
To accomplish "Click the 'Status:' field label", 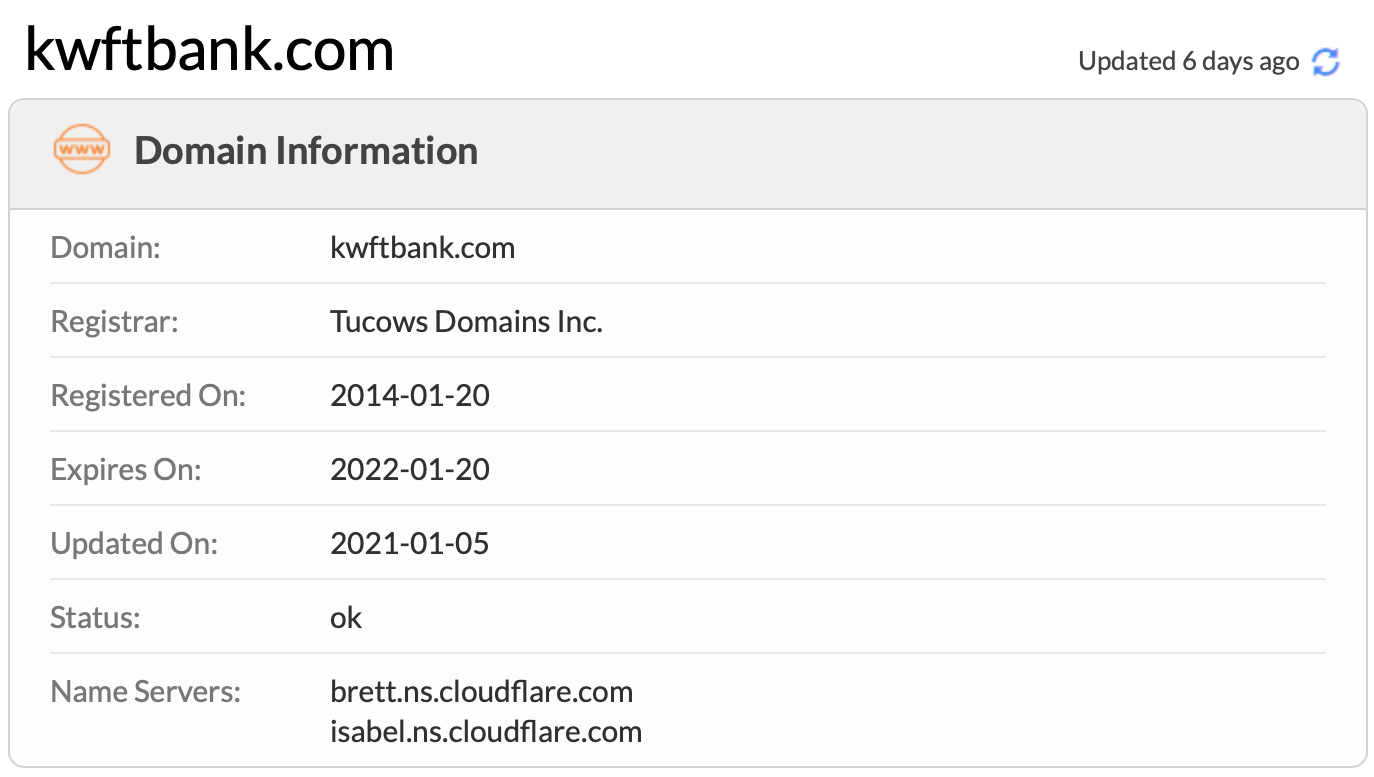I will click(95, 618).
